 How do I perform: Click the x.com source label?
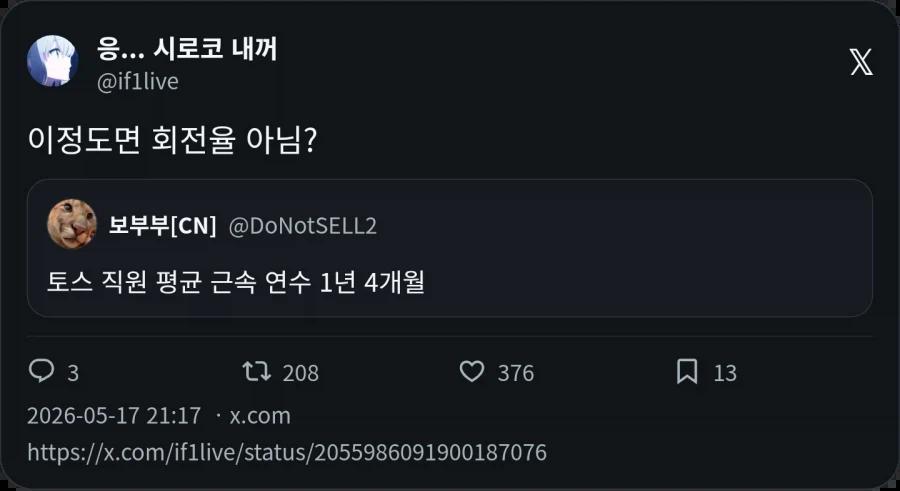260,416
